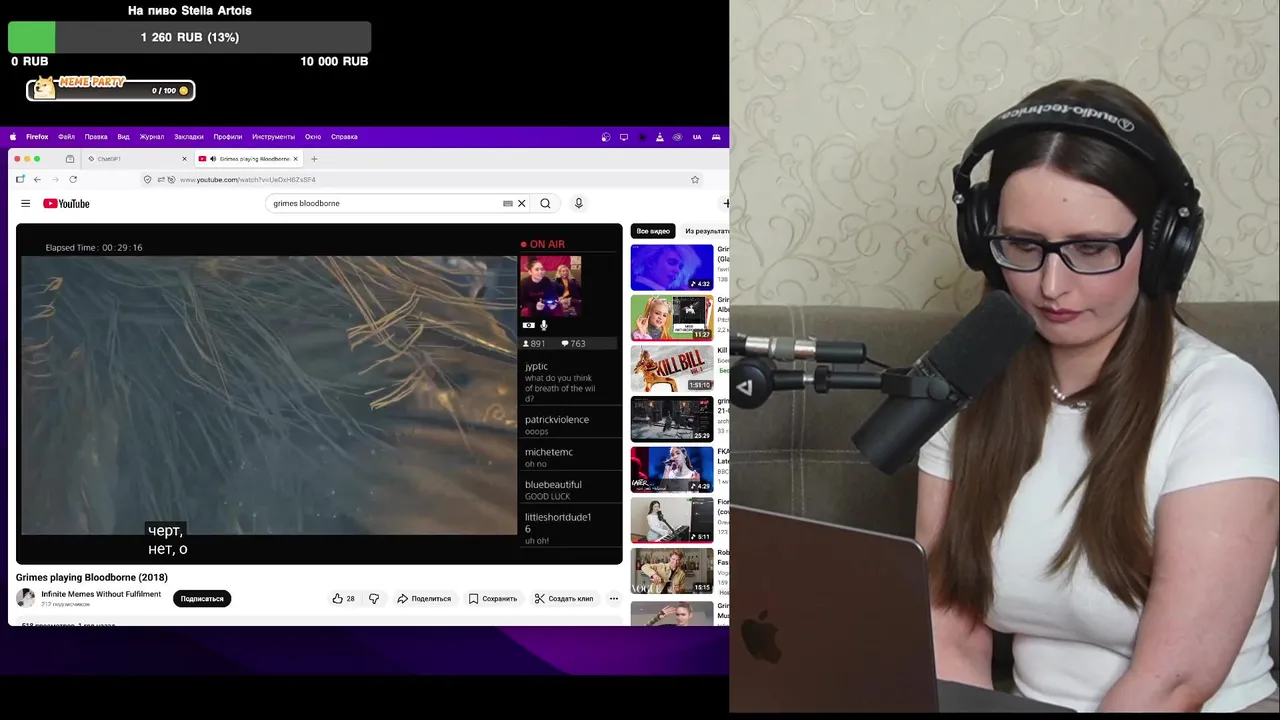Screen dimensions: 1280x720
Task: Click the screen mirroring menu bar icon
Action: (x=624, y=137)
